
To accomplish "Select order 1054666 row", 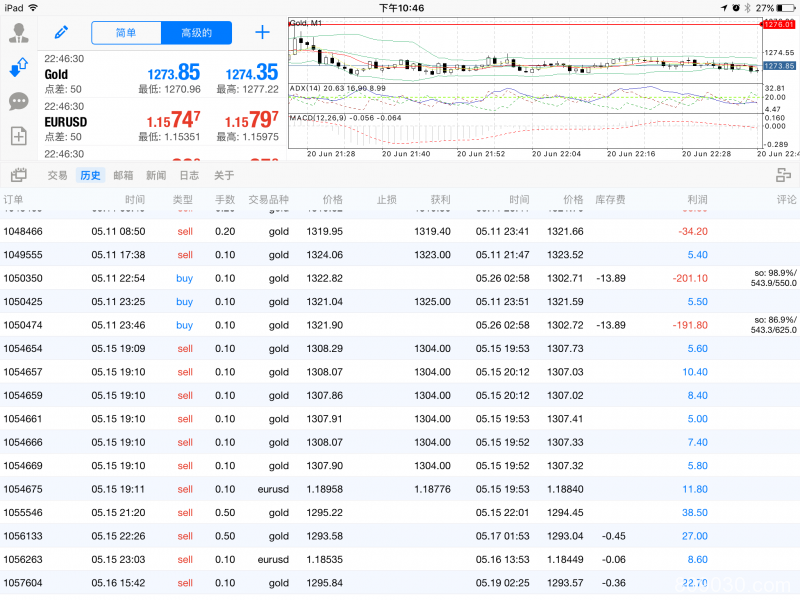I will point(400,442).
